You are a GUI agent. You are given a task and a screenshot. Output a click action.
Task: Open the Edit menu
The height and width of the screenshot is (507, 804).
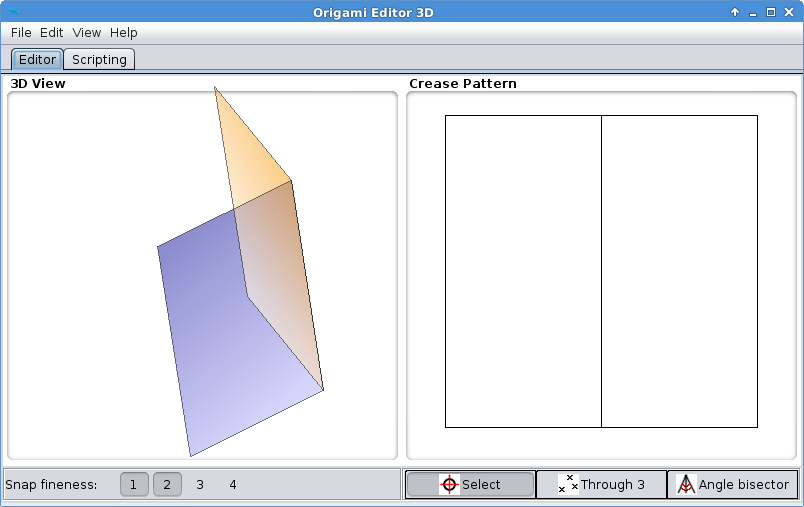coord(52,33)
